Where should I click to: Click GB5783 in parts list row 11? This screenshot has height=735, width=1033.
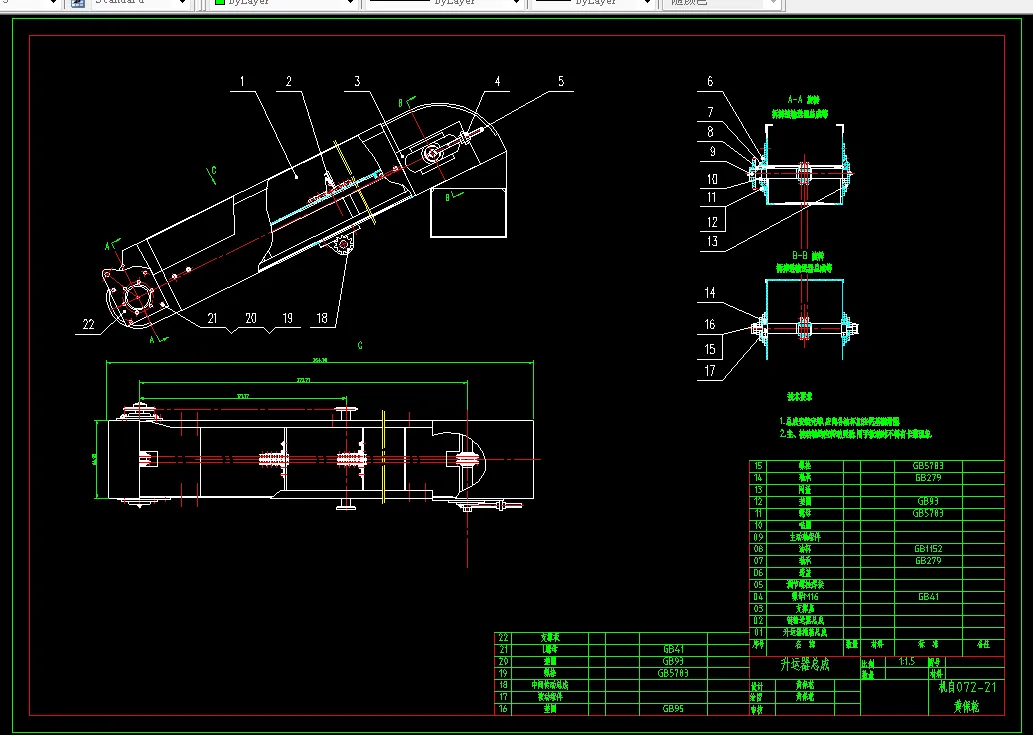928,513
